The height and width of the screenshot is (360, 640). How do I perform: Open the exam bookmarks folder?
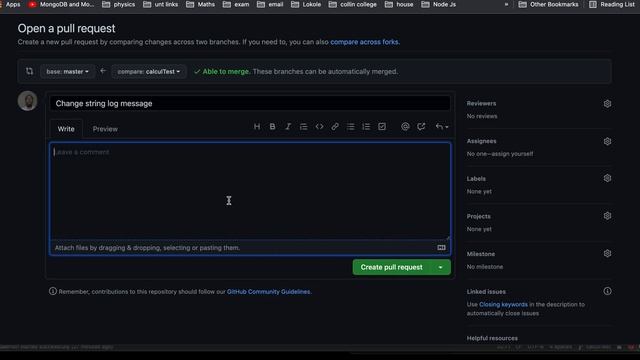tap(236, 4)
